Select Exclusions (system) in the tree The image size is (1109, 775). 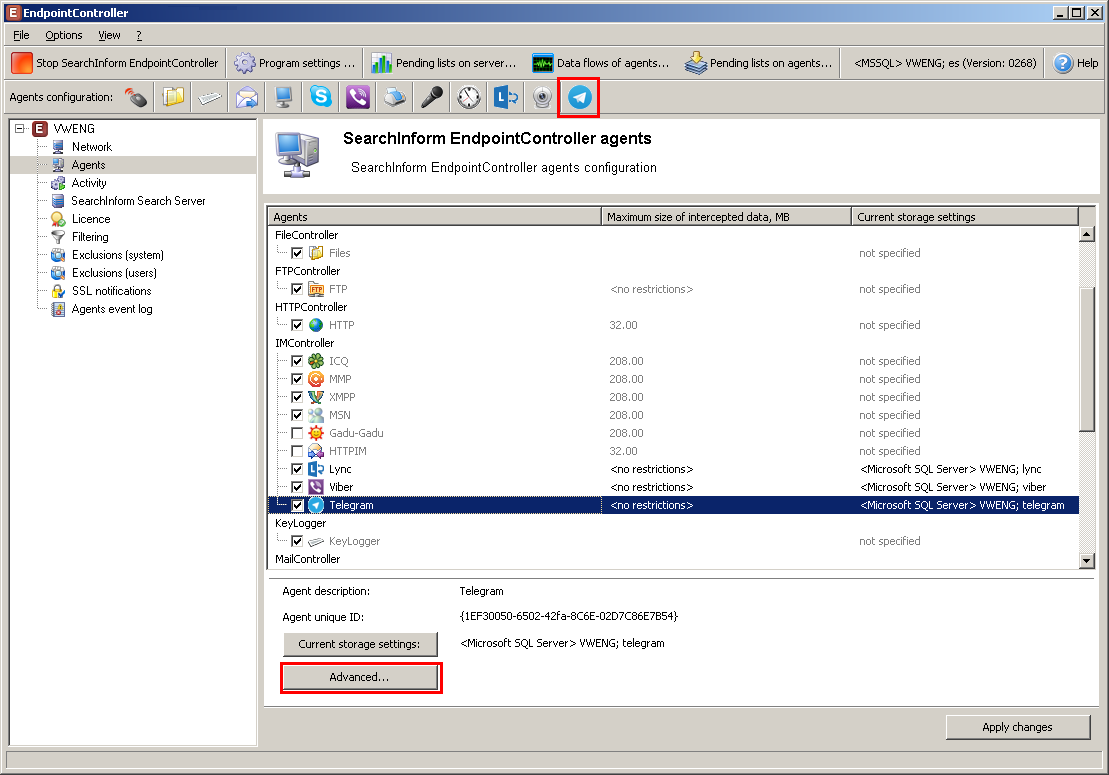[x=117, y=255]
